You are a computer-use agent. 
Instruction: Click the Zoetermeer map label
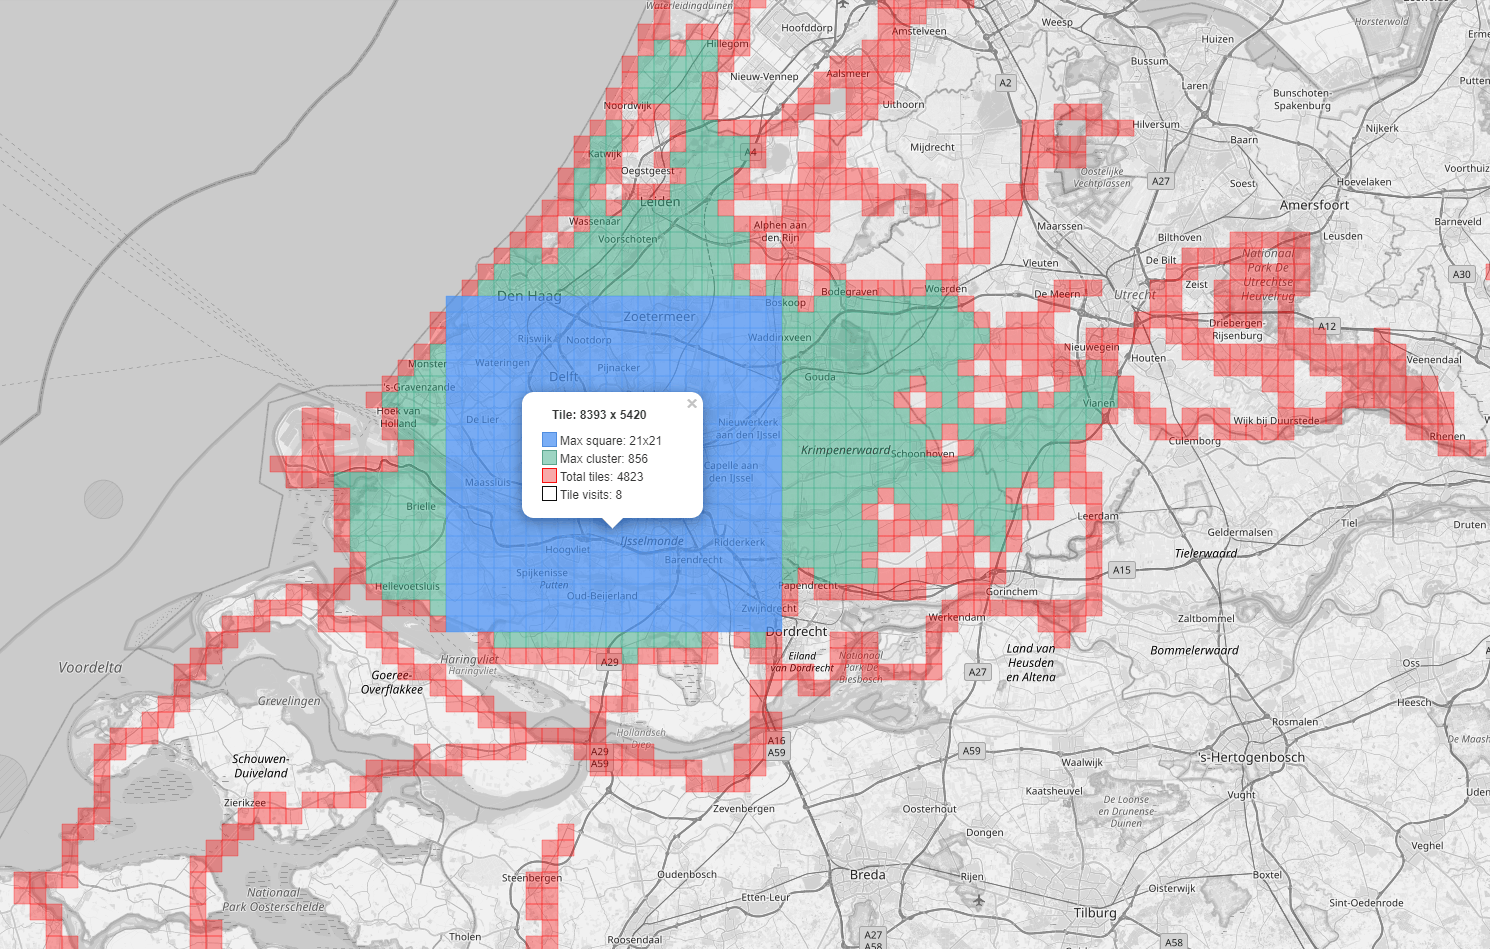(659, 317)
